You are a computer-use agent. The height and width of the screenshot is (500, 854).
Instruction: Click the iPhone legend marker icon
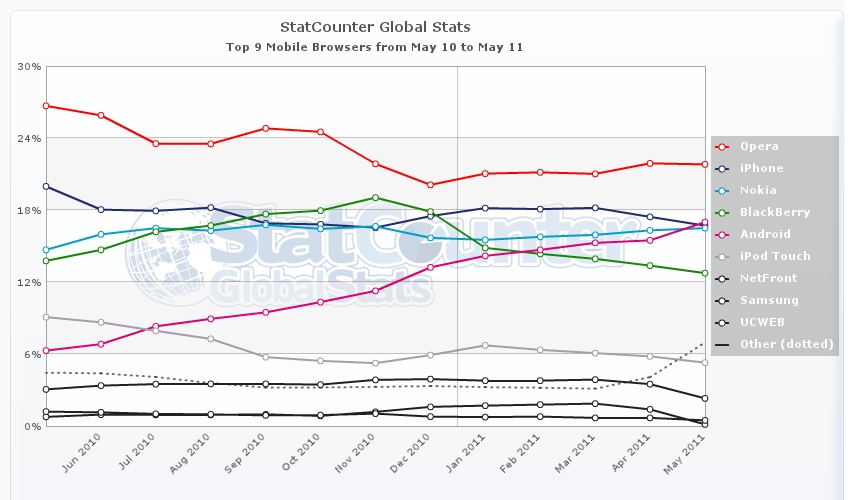click(723, 169)
